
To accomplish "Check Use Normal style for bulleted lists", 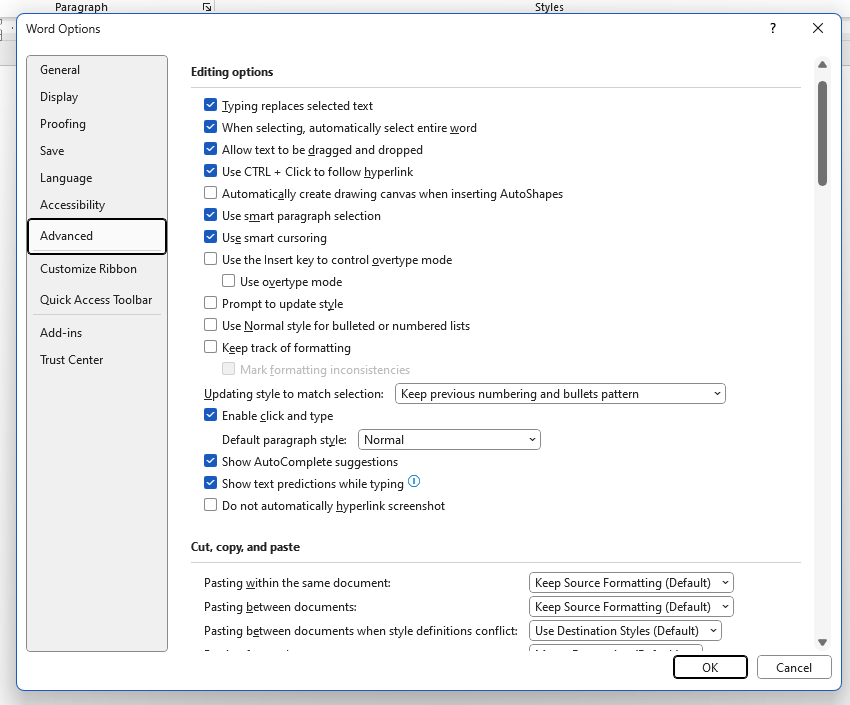I will coord(210,325).
